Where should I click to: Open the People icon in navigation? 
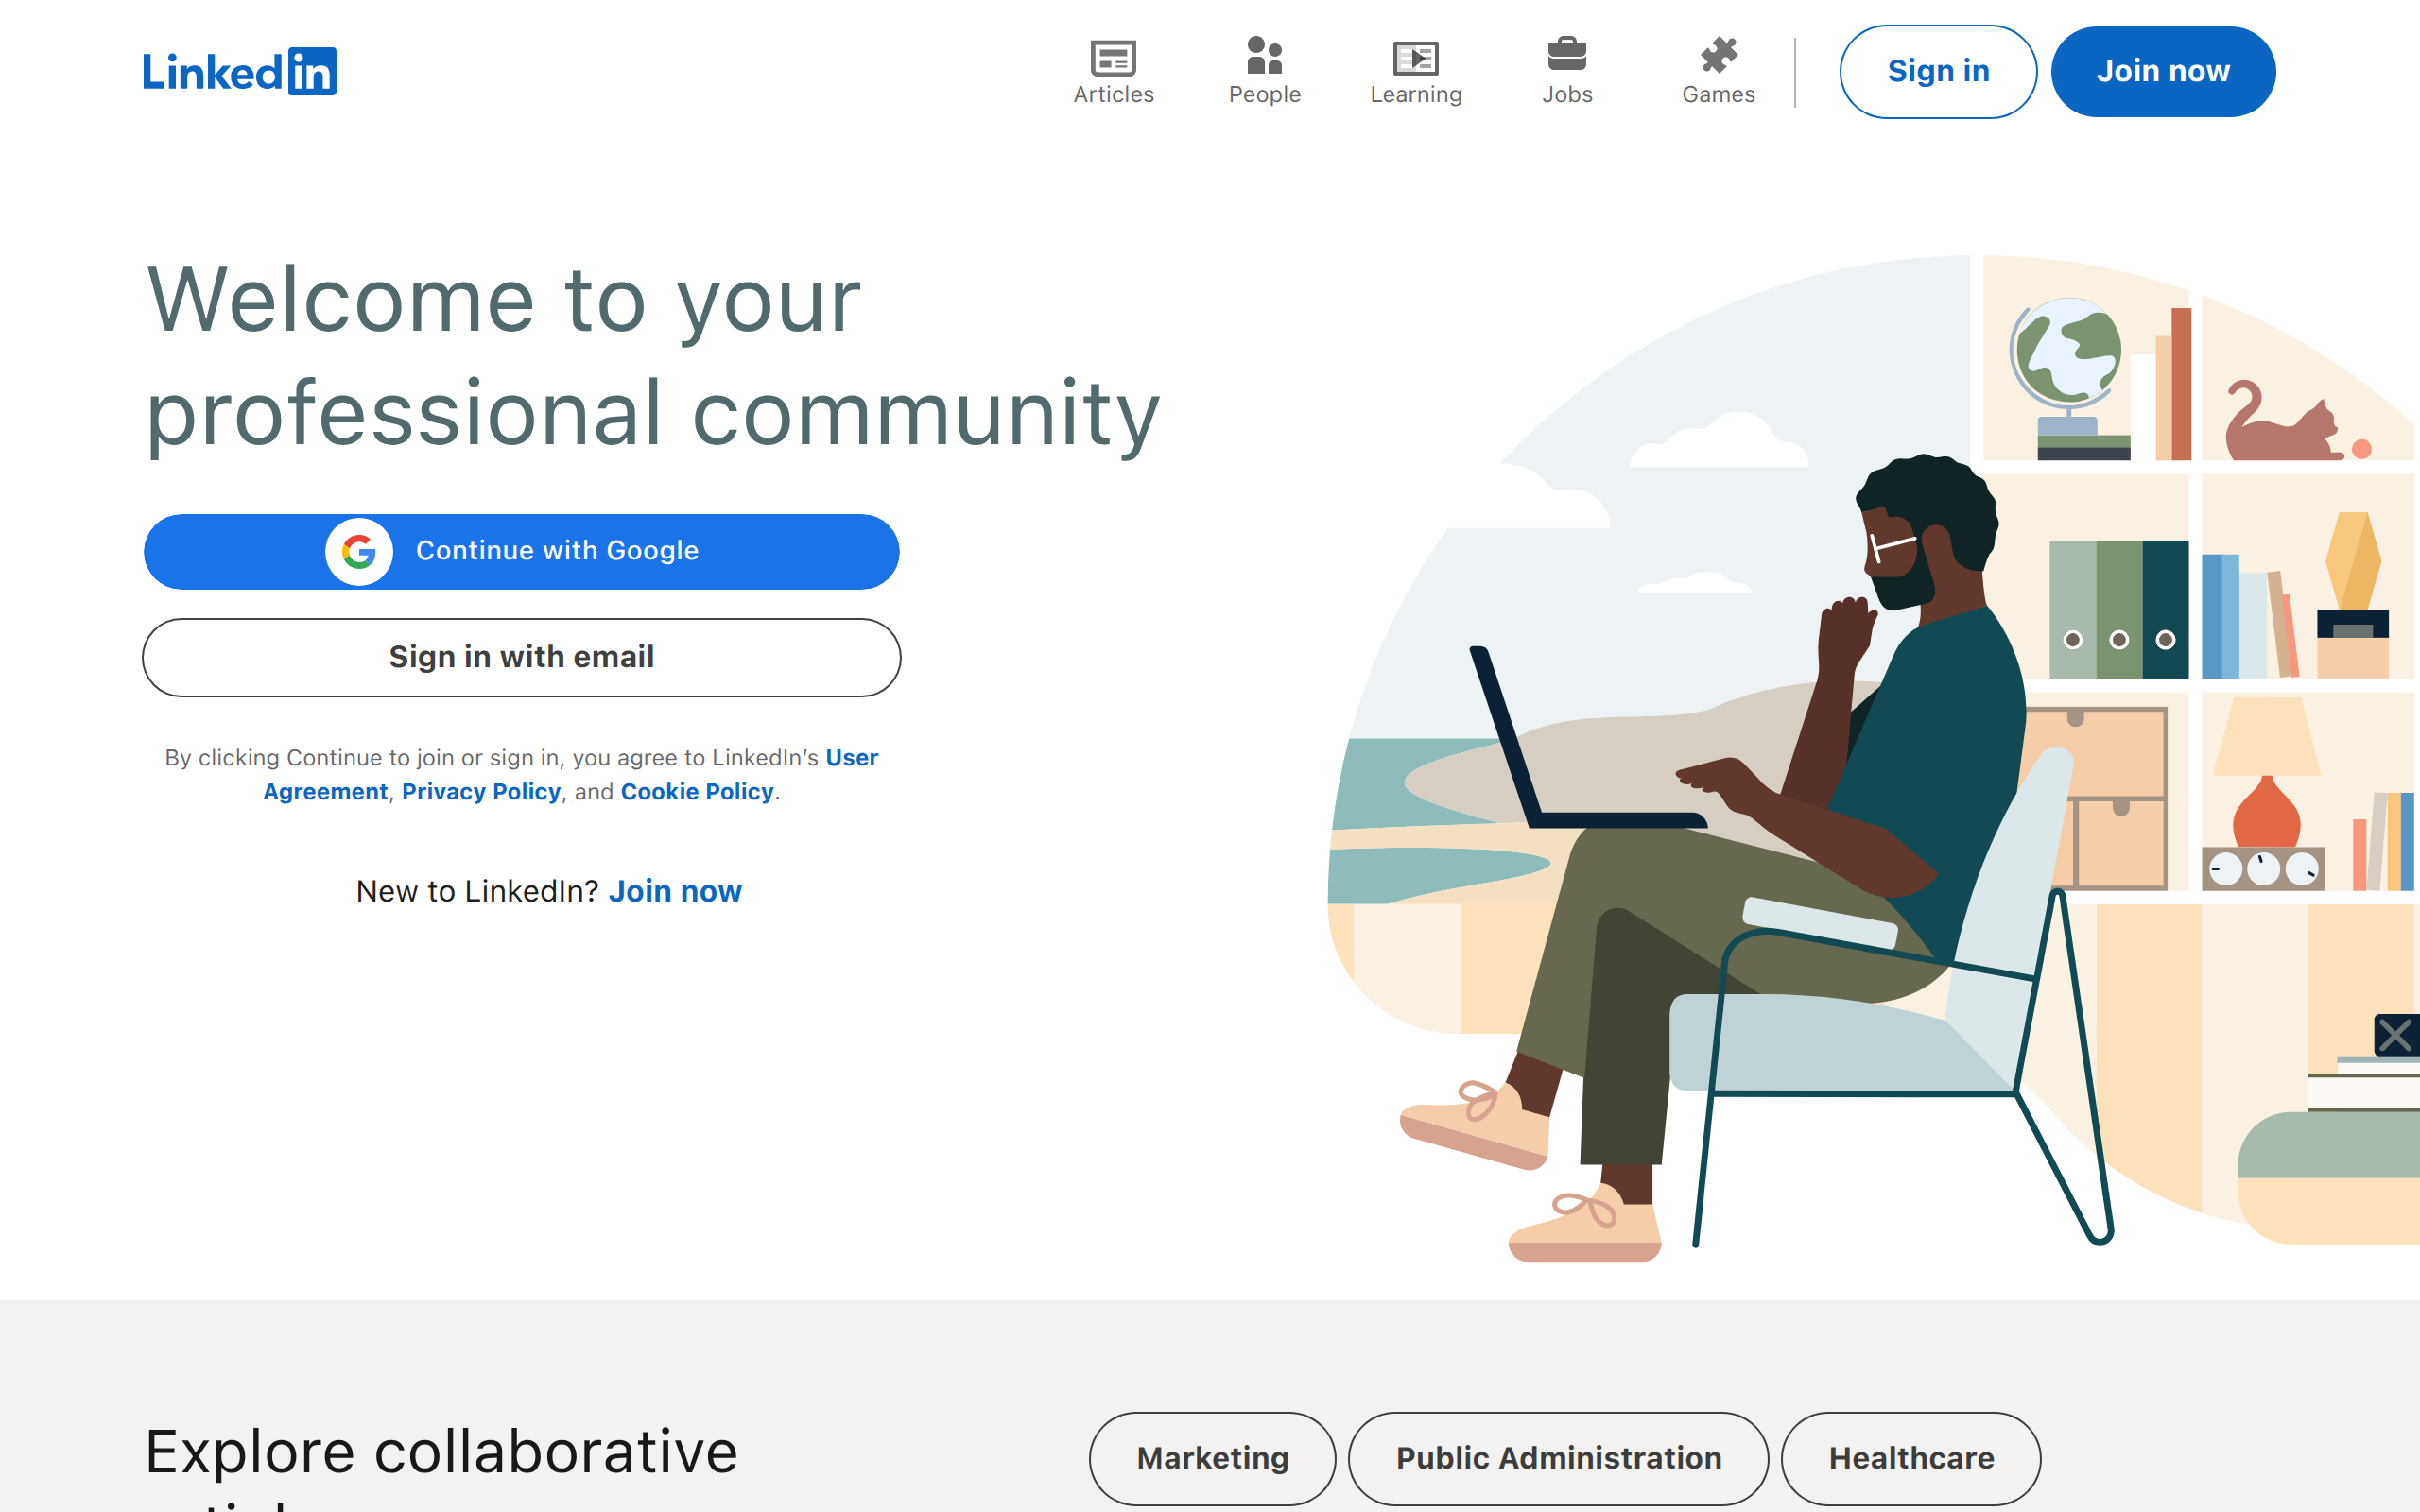[1264, 56]
